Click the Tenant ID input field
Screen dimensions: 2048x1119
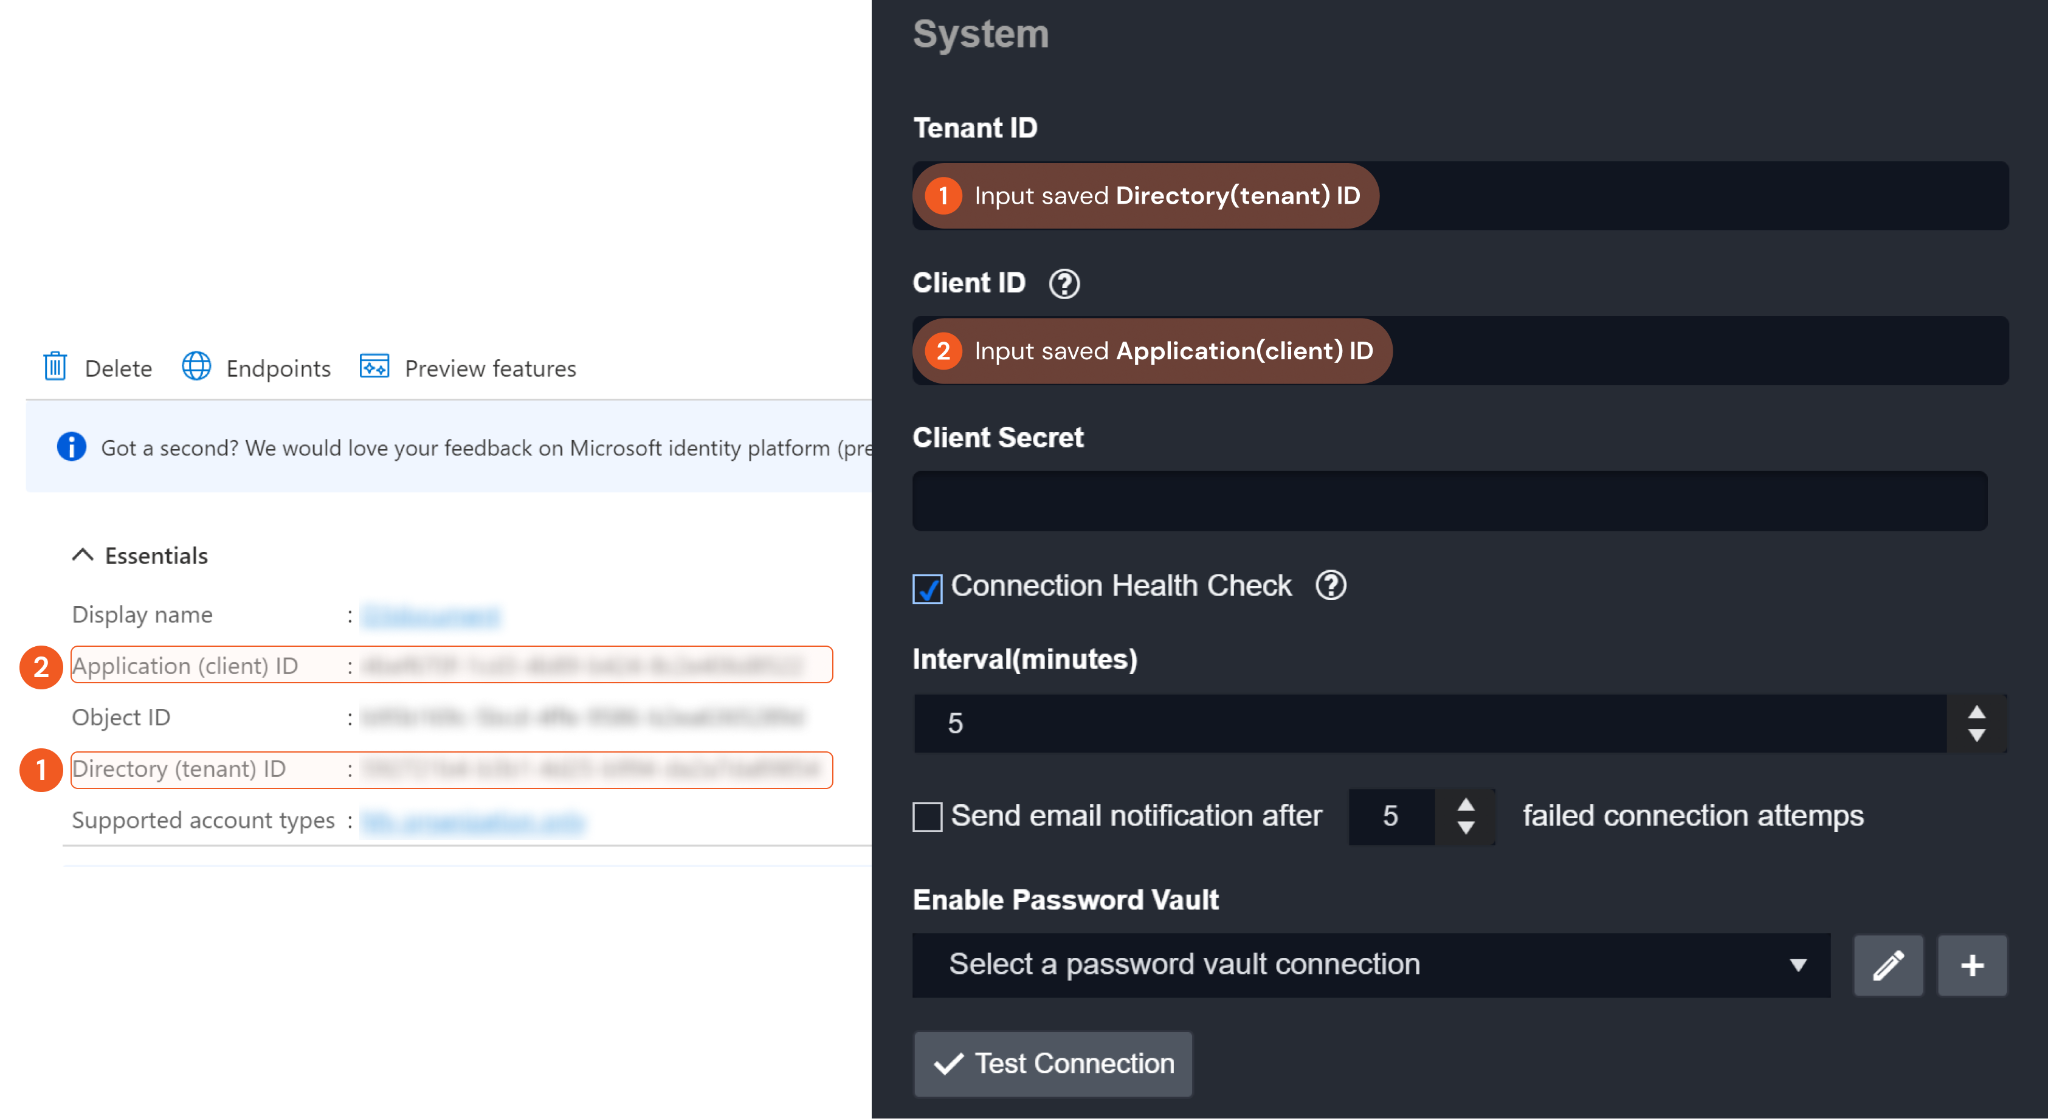point(1690,196)
